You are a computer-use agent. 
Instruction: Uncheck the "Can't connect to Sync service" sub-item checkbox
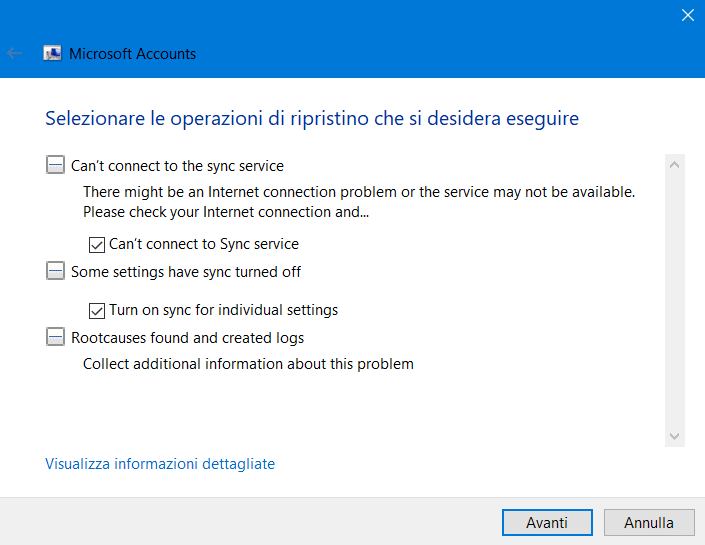(97, 244)
